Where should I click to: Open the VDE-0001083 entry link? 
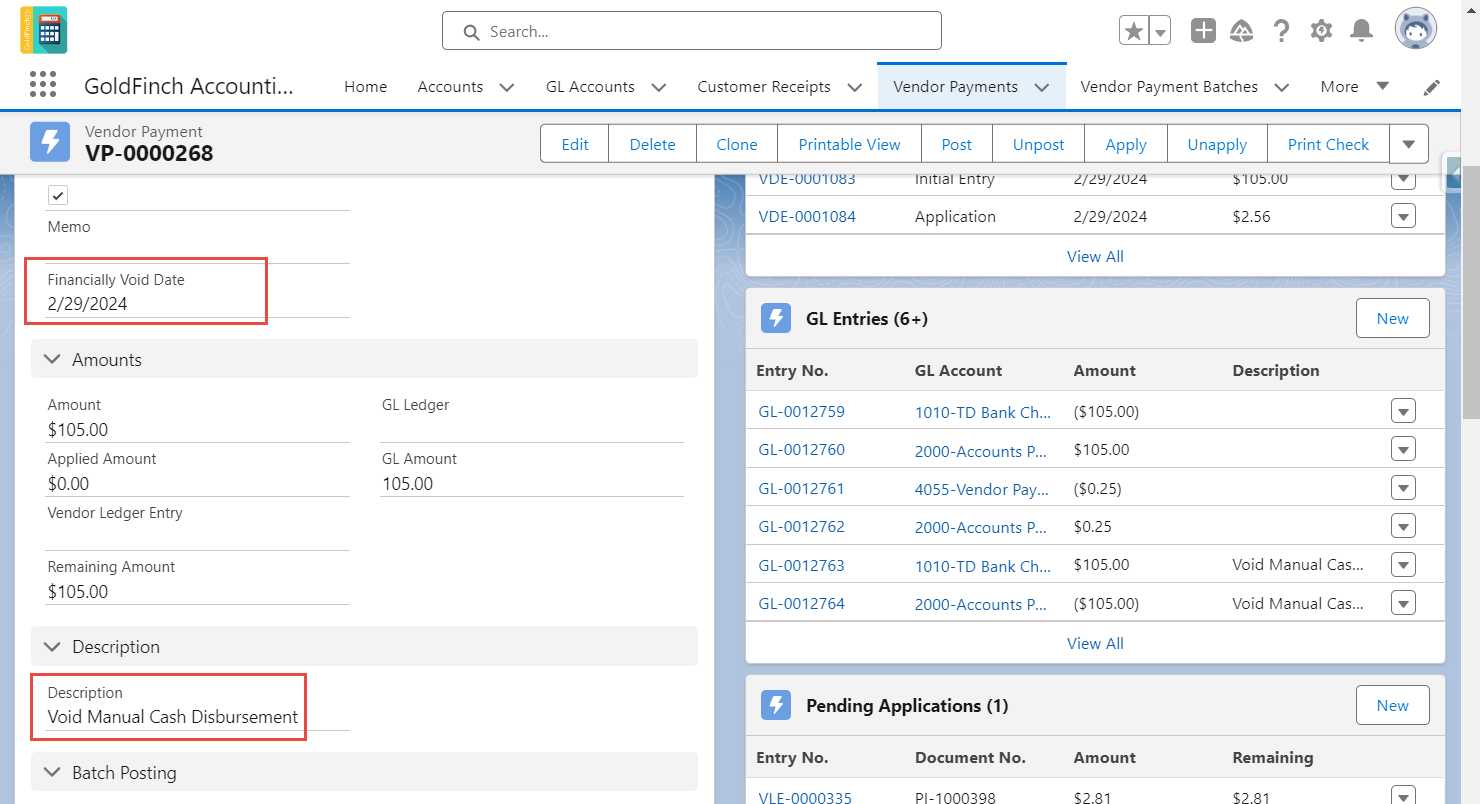807,179
